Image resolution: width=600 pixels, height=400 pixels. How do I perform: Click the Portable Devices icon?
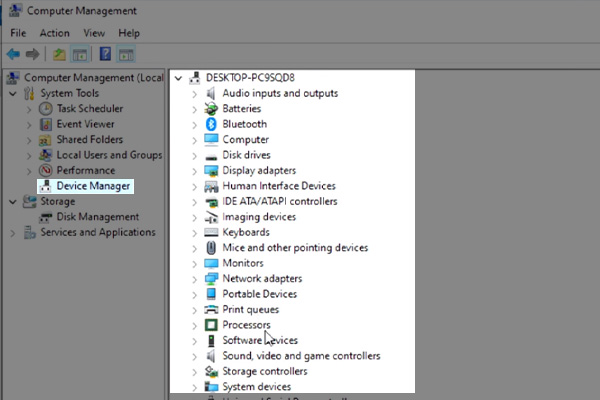tap(211, 294)
